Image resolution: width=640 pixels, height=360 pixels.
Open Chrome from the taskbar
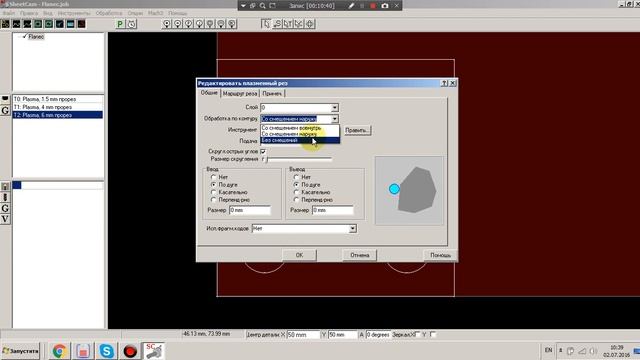[60, 351]
